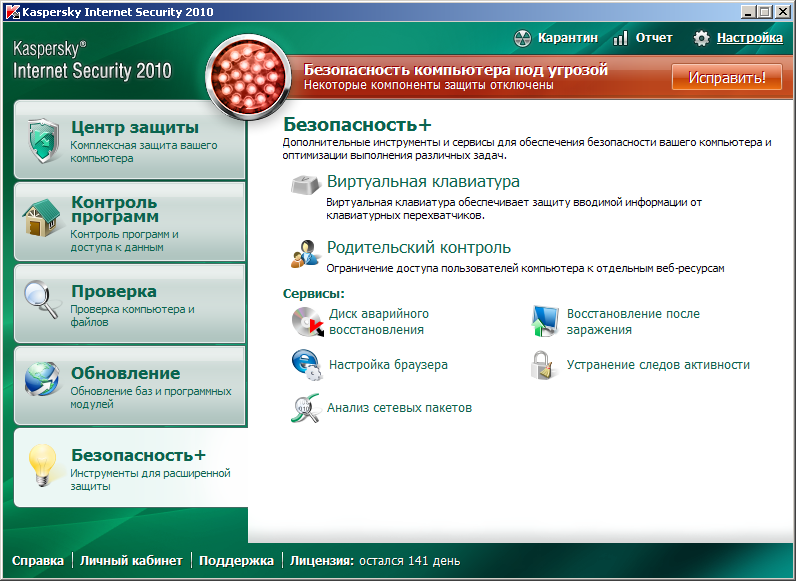Minimize the Kaspersky window
Screen dimensions: 796x581
(747, 12)
